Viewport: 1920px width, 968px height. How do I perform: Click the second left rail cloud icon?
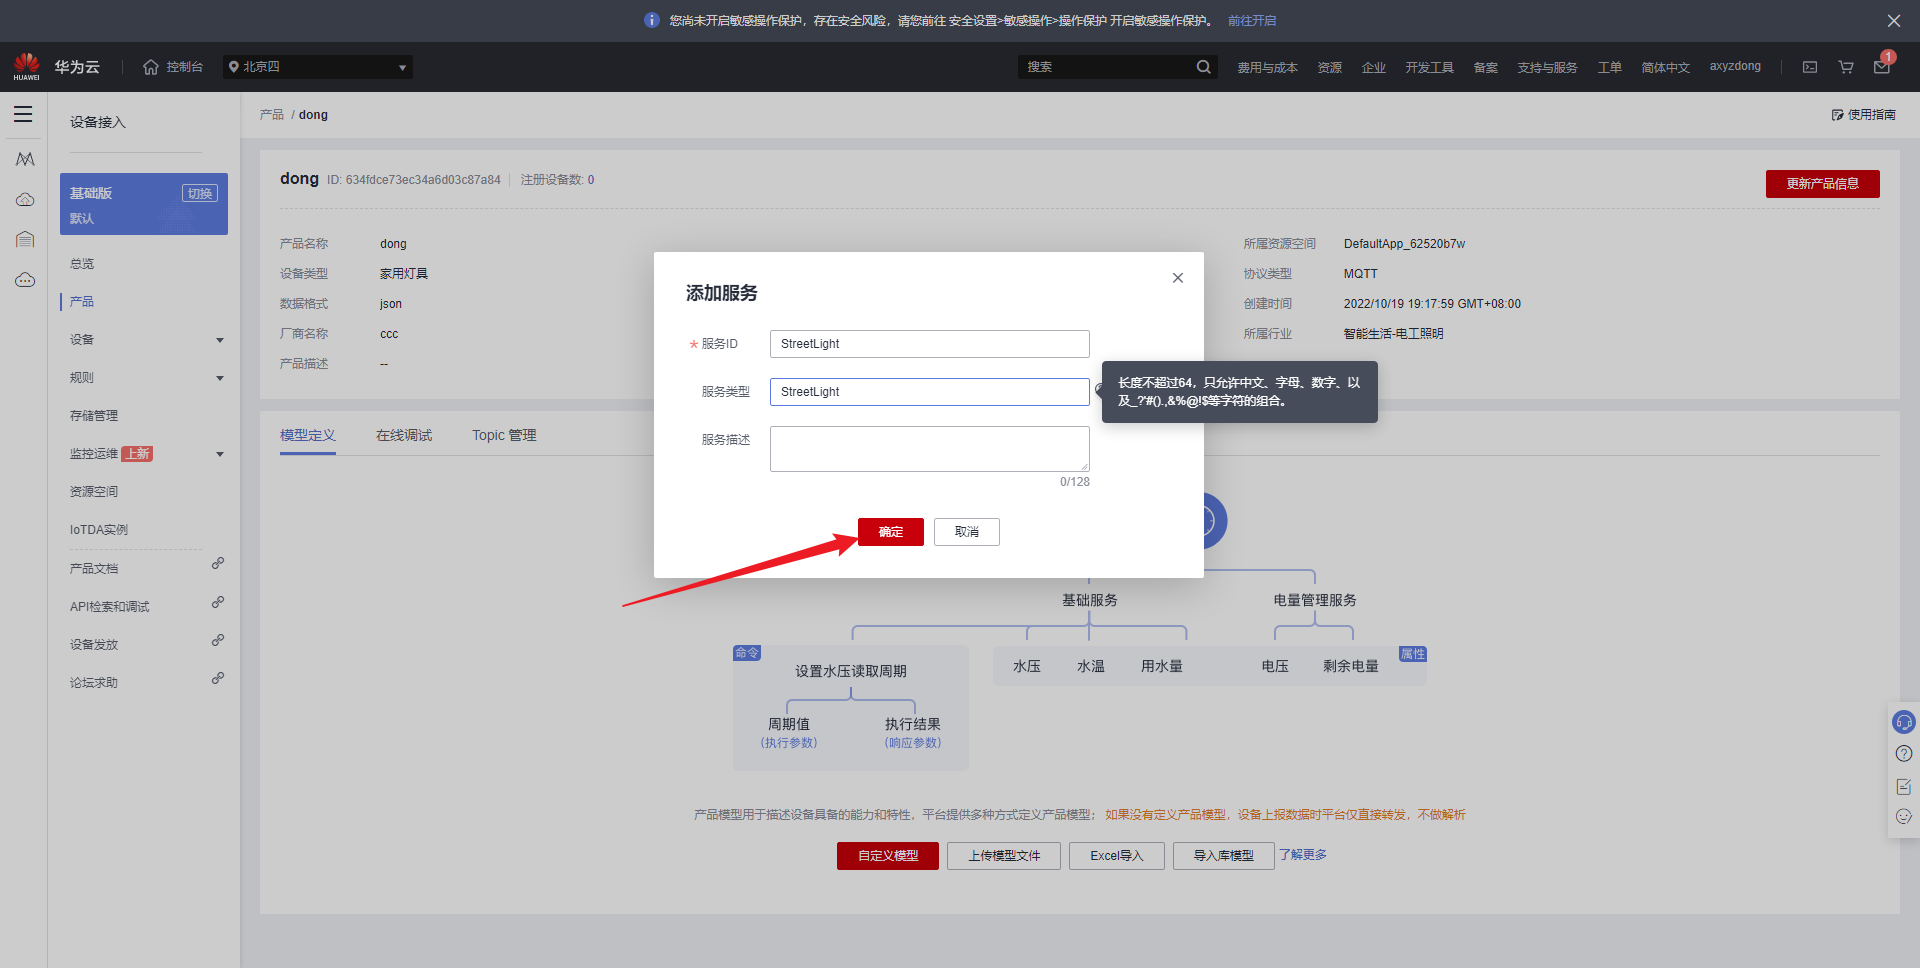point(25,200)
